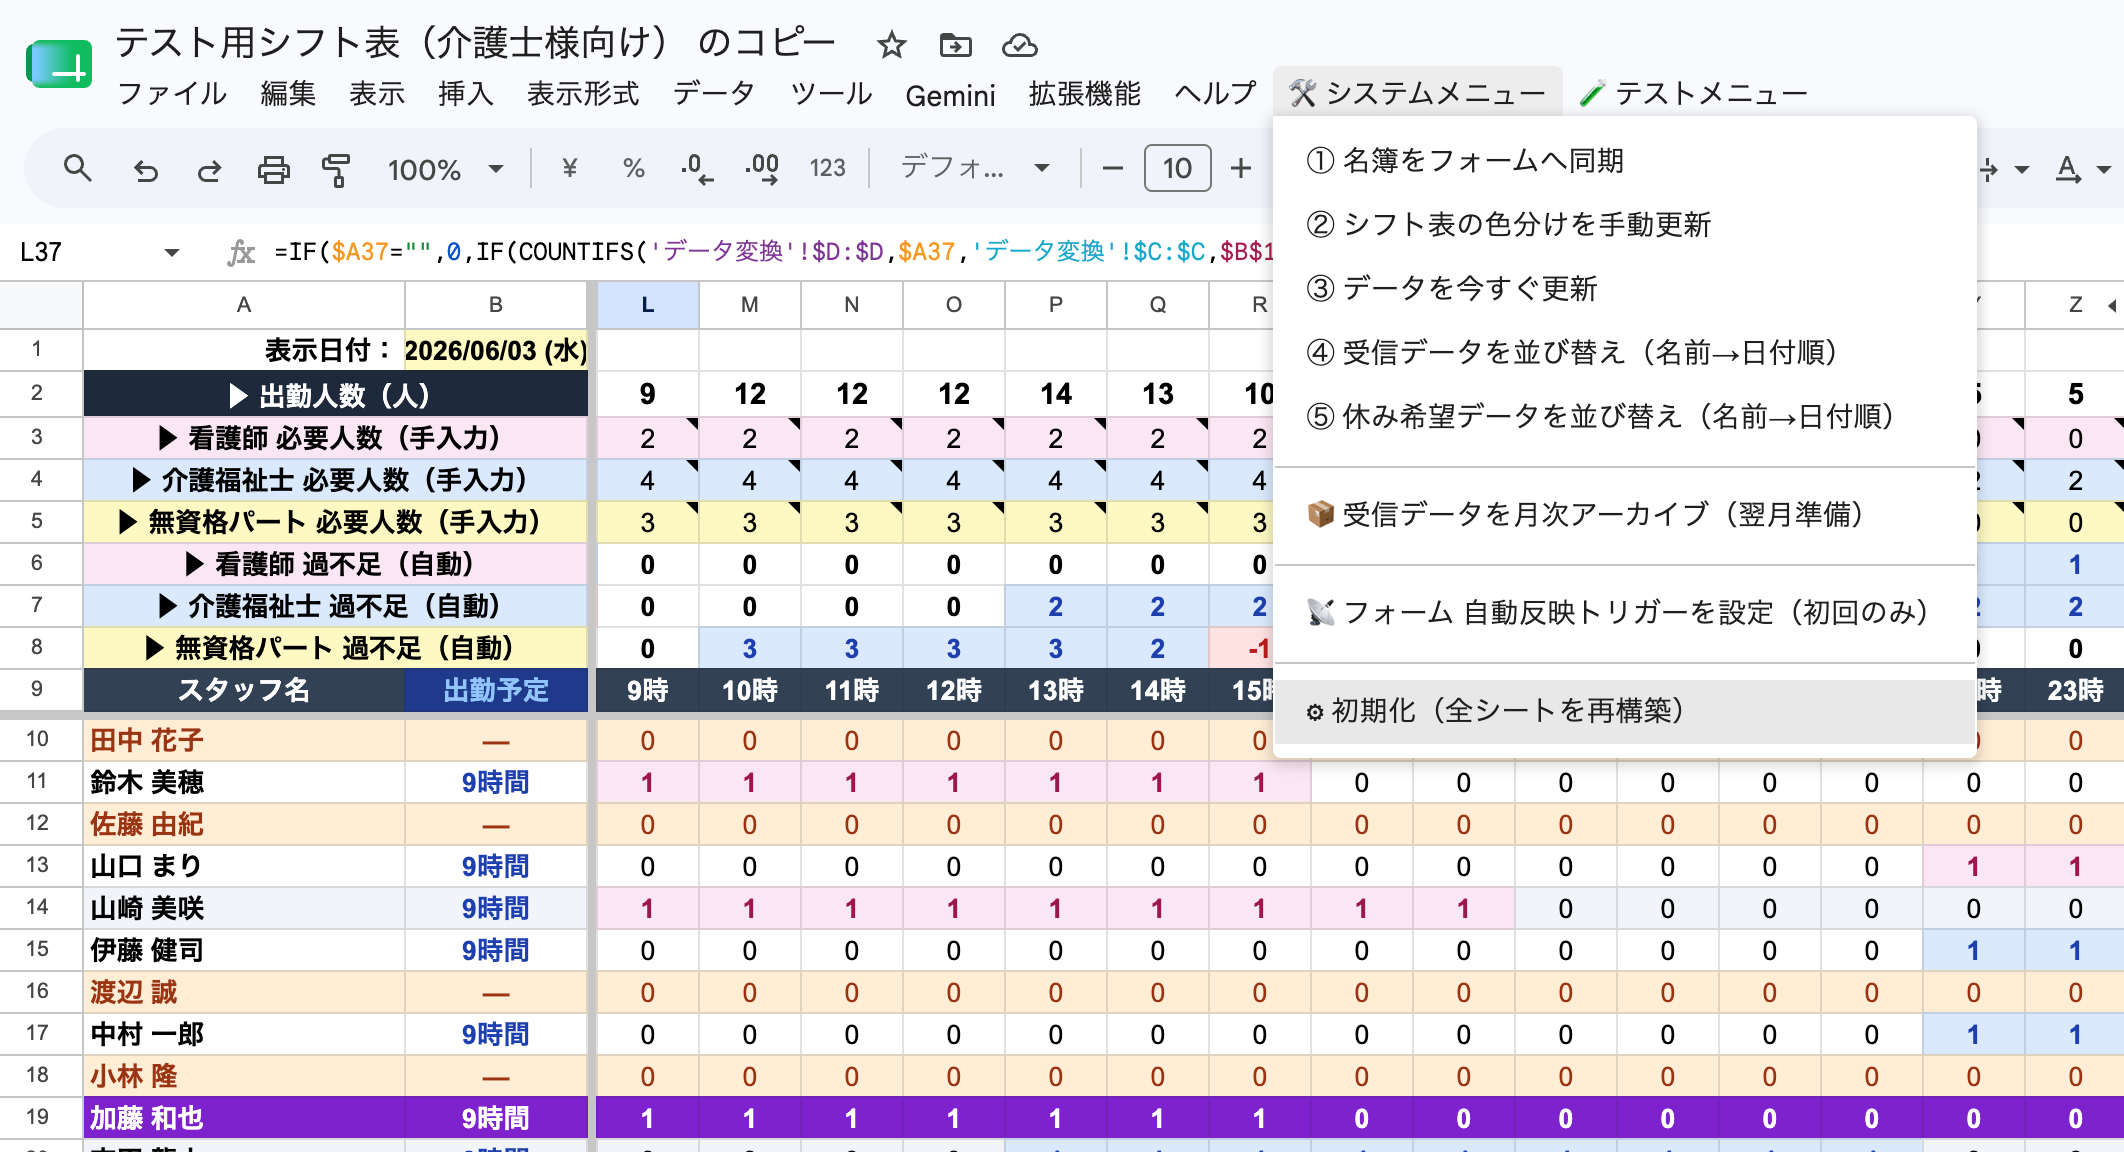Click the Google Sheets home icon
This screenshot has width=2124, height=1152.
[x=59, y=65]
